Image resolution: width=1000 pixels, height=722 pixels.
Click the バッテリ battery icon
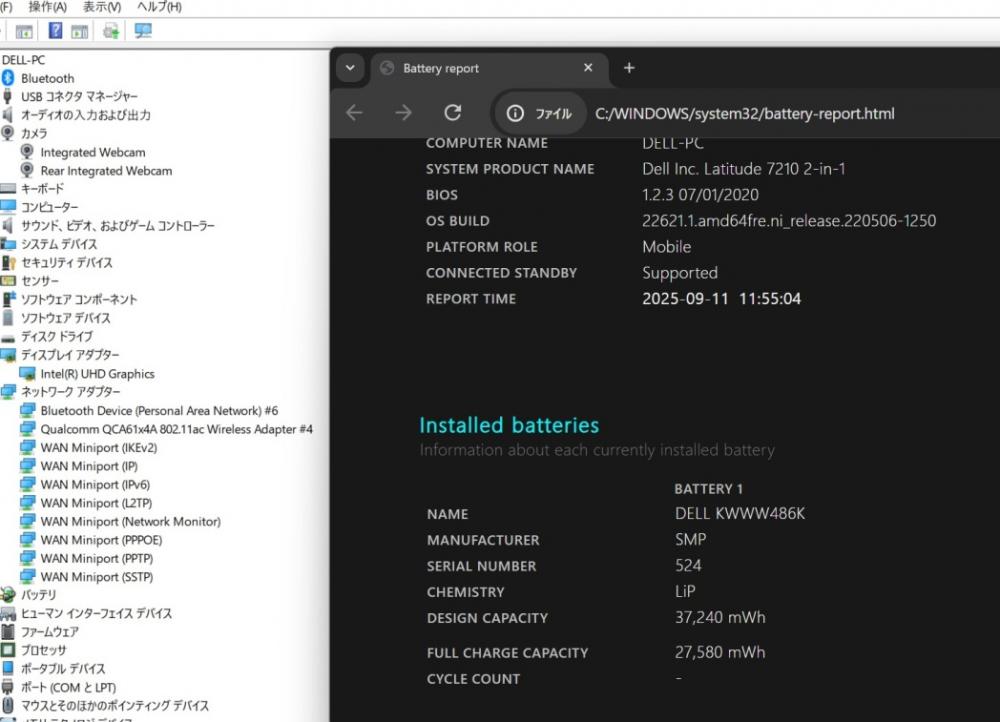click(8, 594)
